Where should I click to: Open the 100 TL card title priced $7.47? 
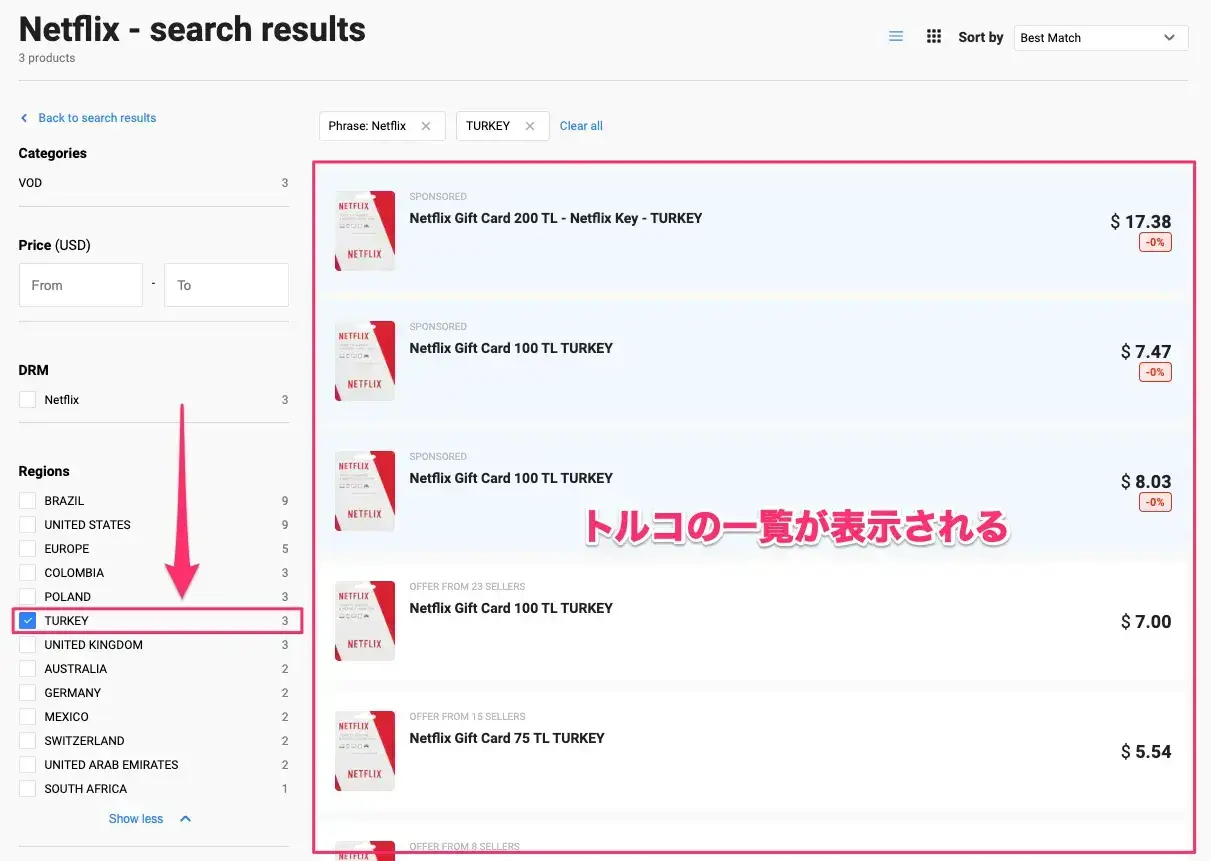point(511,348)
